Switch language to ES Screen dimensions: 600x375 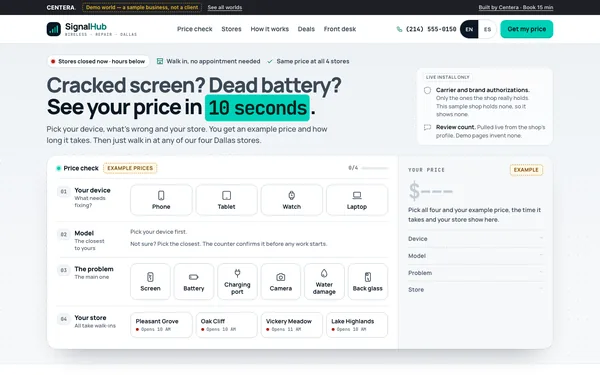point(487,29)
